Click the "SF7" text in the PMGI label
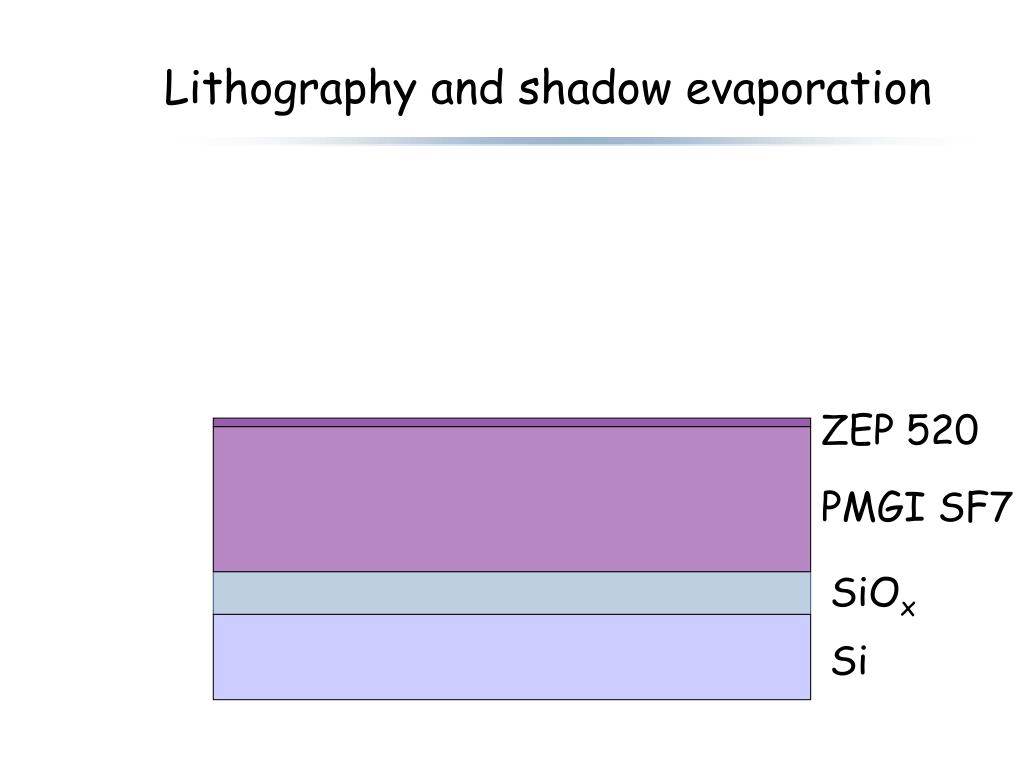 point(976,506)
